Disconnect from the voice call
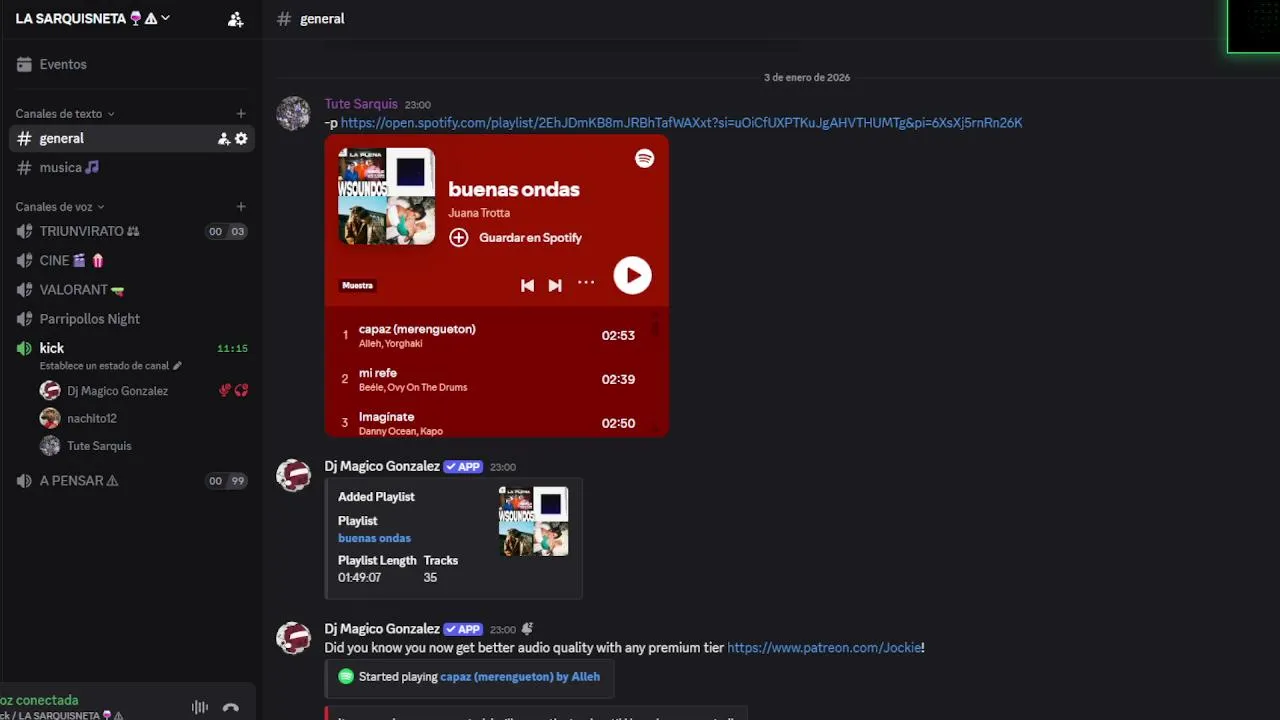 click(231, 708)
